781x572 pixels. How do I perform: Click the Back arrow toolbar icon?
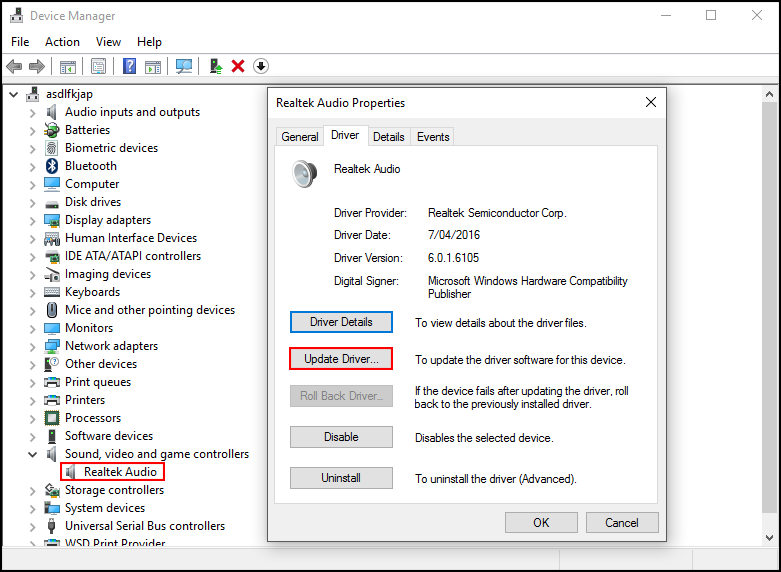point(14,66)
